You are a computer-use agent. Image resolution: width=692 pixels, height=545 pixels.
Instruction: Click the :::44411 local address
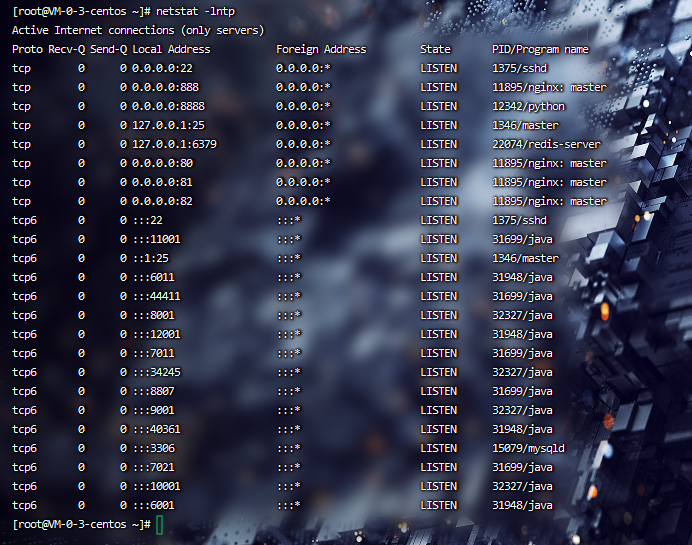click(x=158, y=296)
